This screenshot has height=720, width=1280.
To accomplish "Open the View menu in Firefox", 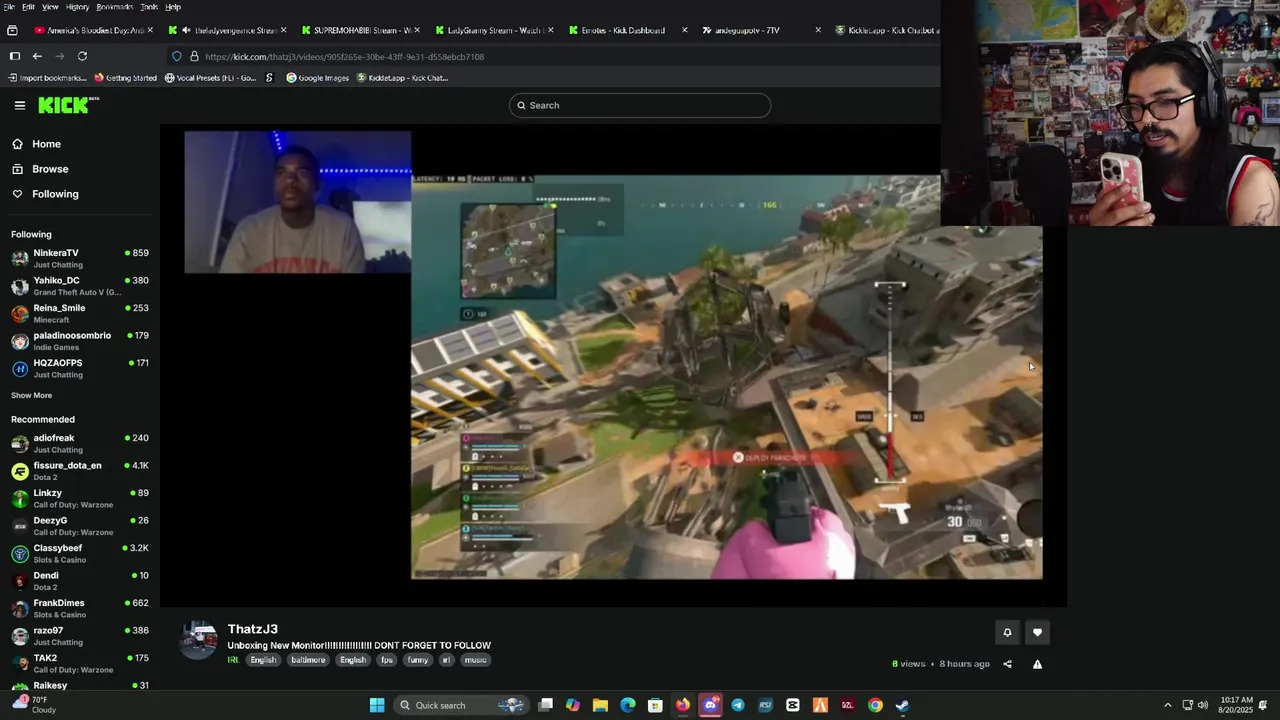I will tap(50, 7).
